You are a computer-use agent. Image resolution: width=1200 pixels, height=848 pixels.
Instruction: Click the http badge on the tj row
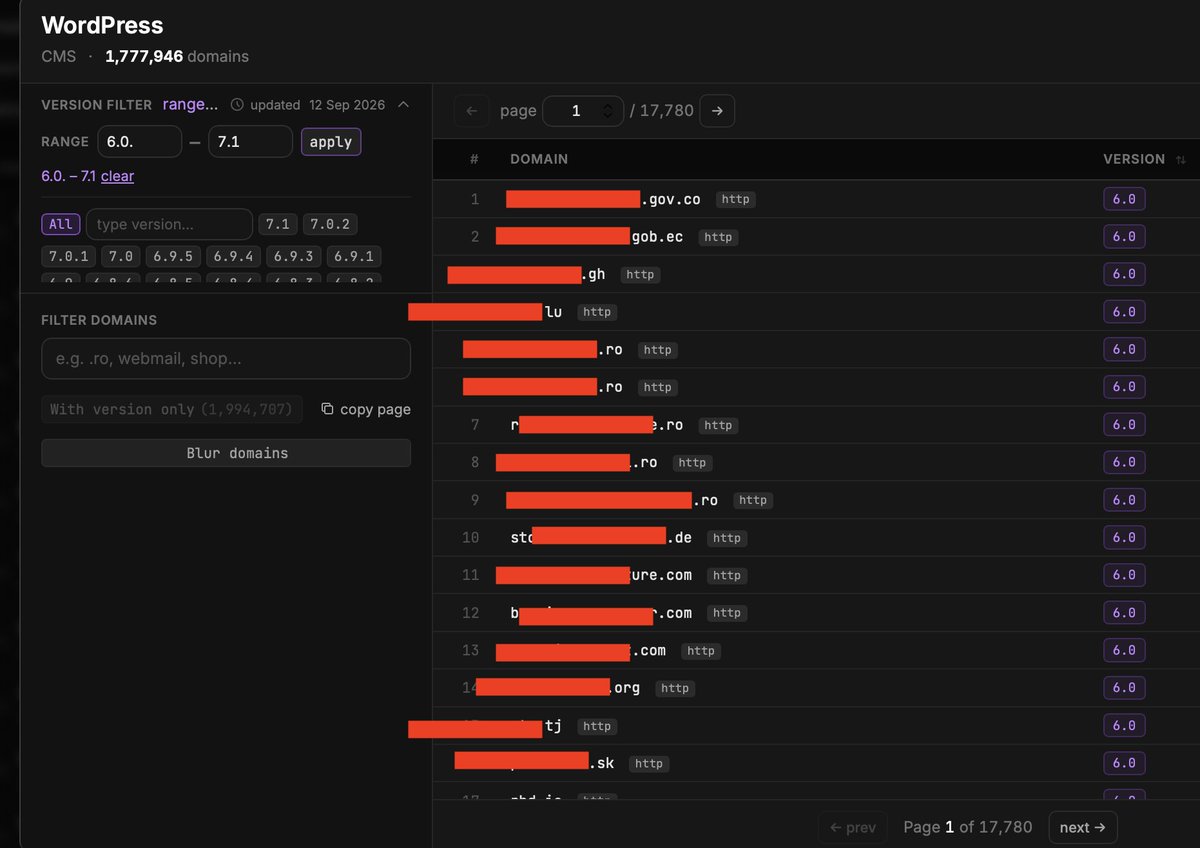[597, 726]
